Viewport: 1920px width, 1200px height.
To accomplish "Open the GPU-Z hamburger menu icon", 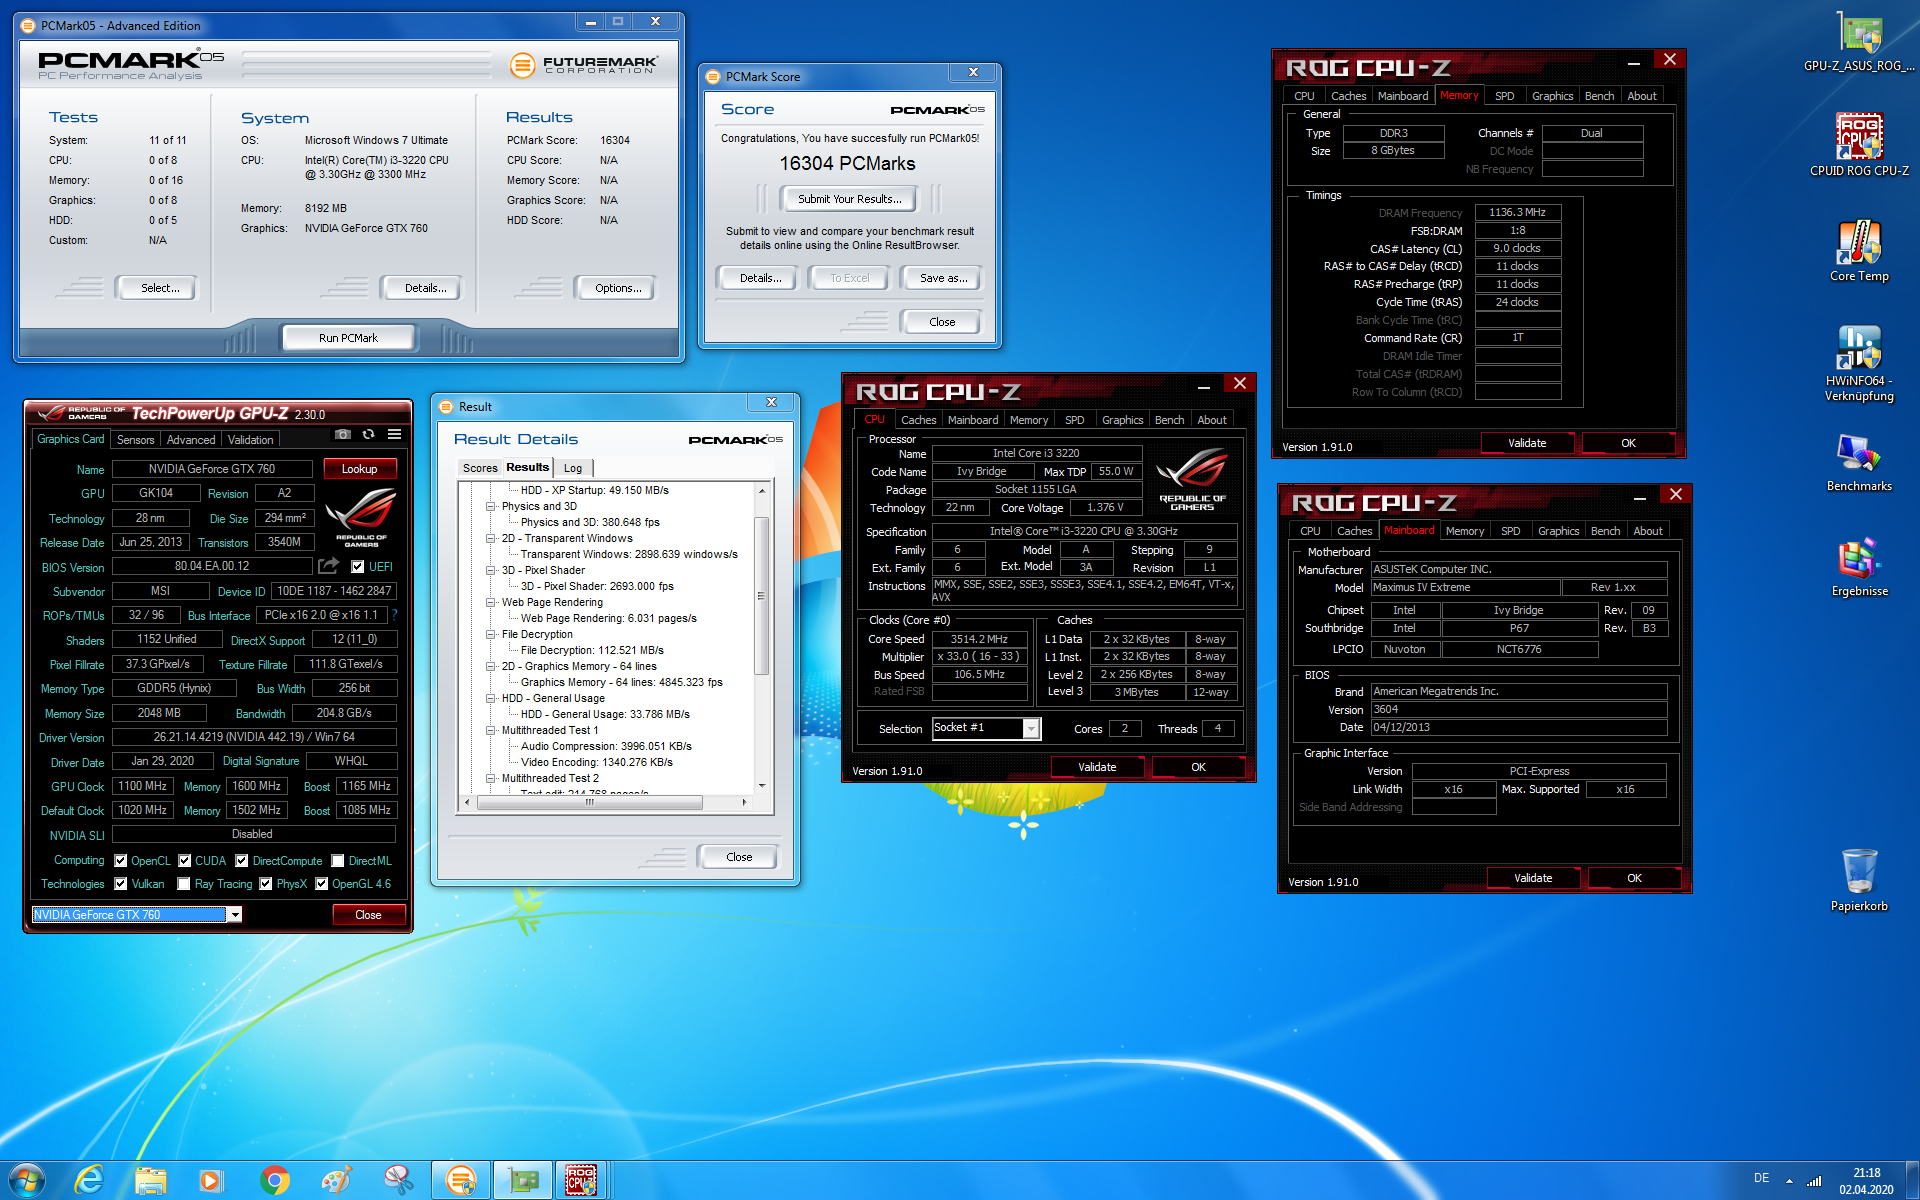I will (395, 434).
